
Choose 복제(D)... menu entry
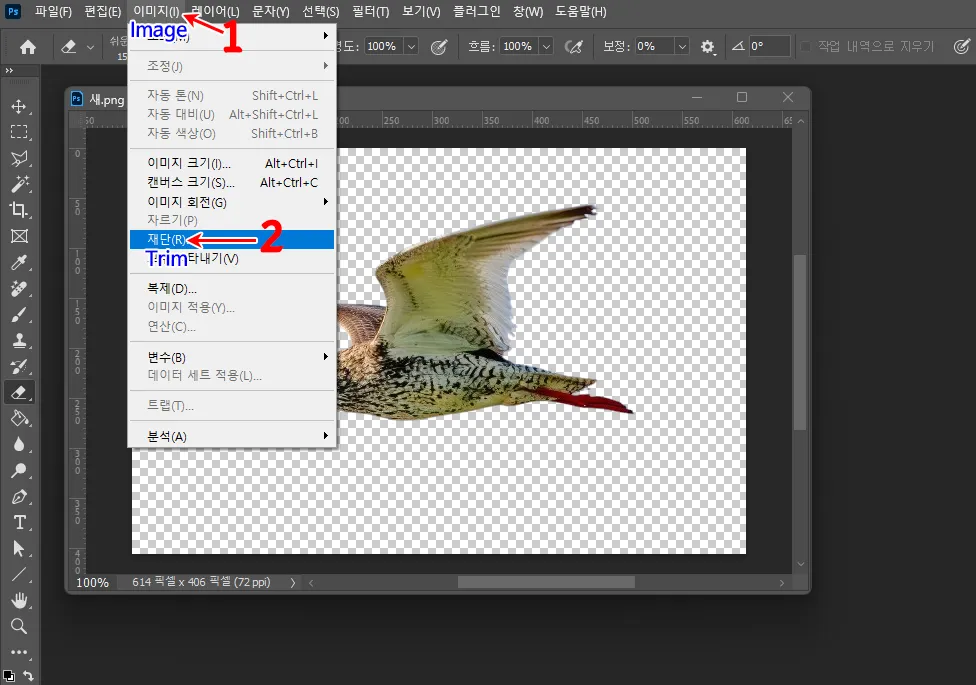coord(232,288)
